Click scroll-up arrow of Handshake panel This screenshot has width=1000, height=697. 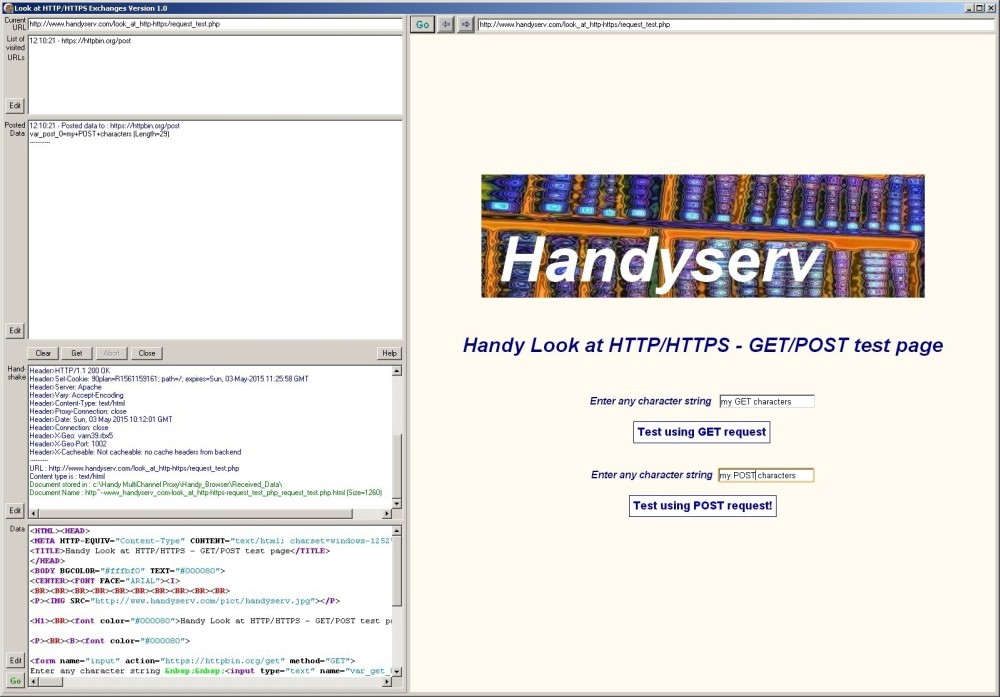click(397, 371)
